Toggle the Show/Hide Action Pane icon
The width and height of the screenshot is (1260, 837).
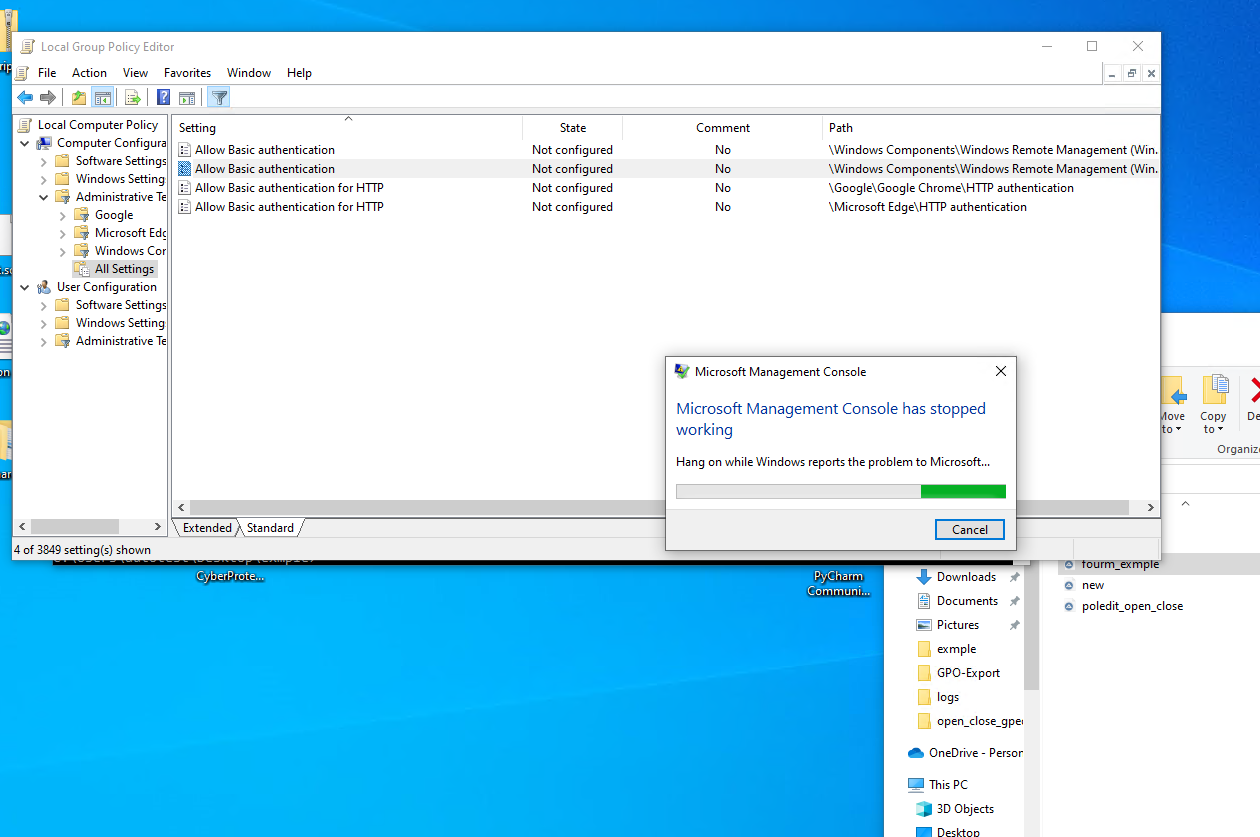tap(187, 97)
